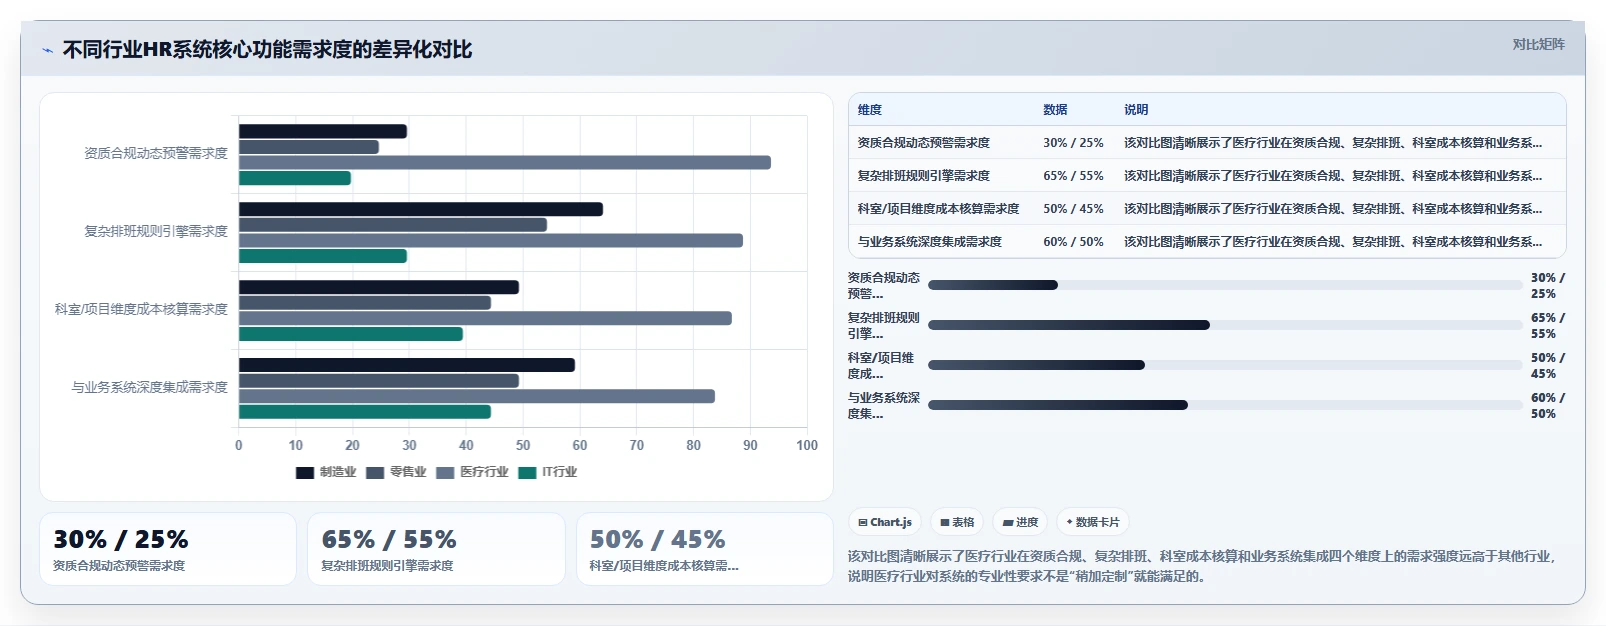Toggle the 医疗行业 legend entry

[472, 472]
